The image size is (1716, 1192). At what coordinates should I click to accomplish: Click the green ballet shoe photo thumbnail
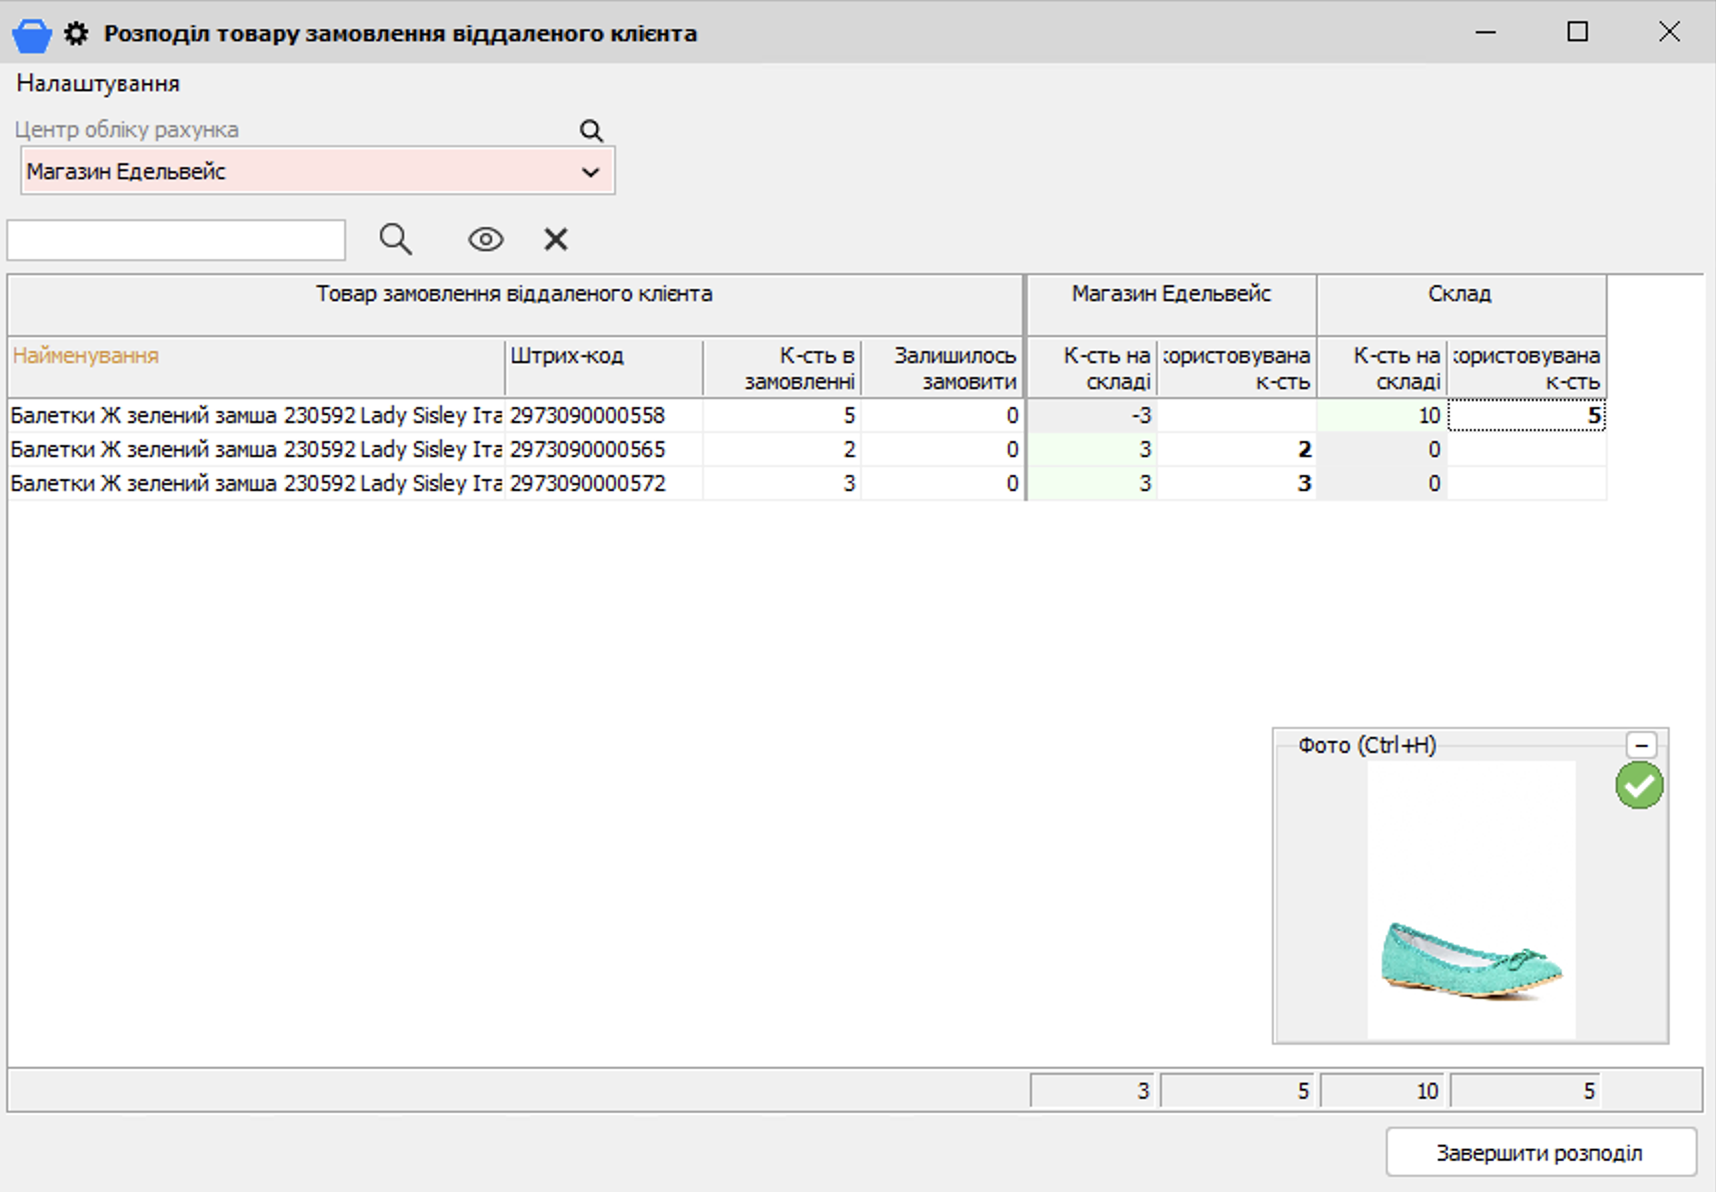(1471, 960)
